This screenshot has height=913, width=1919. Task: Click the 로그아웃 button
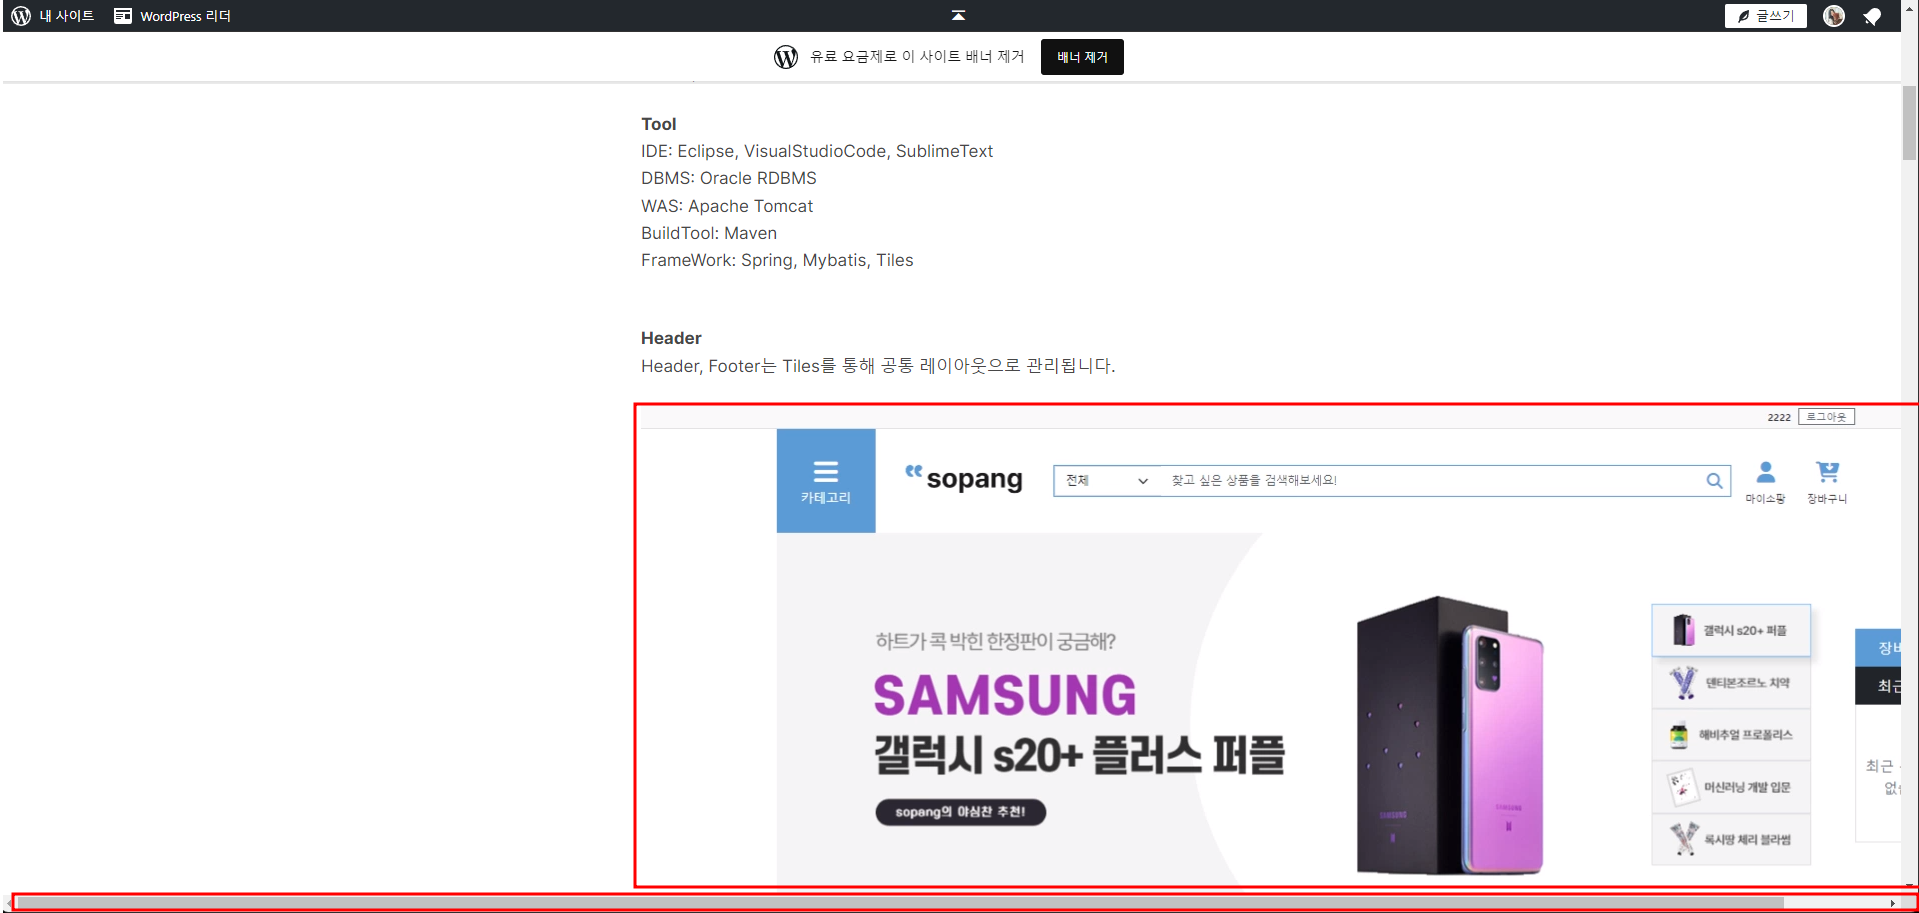point(1826,417)
